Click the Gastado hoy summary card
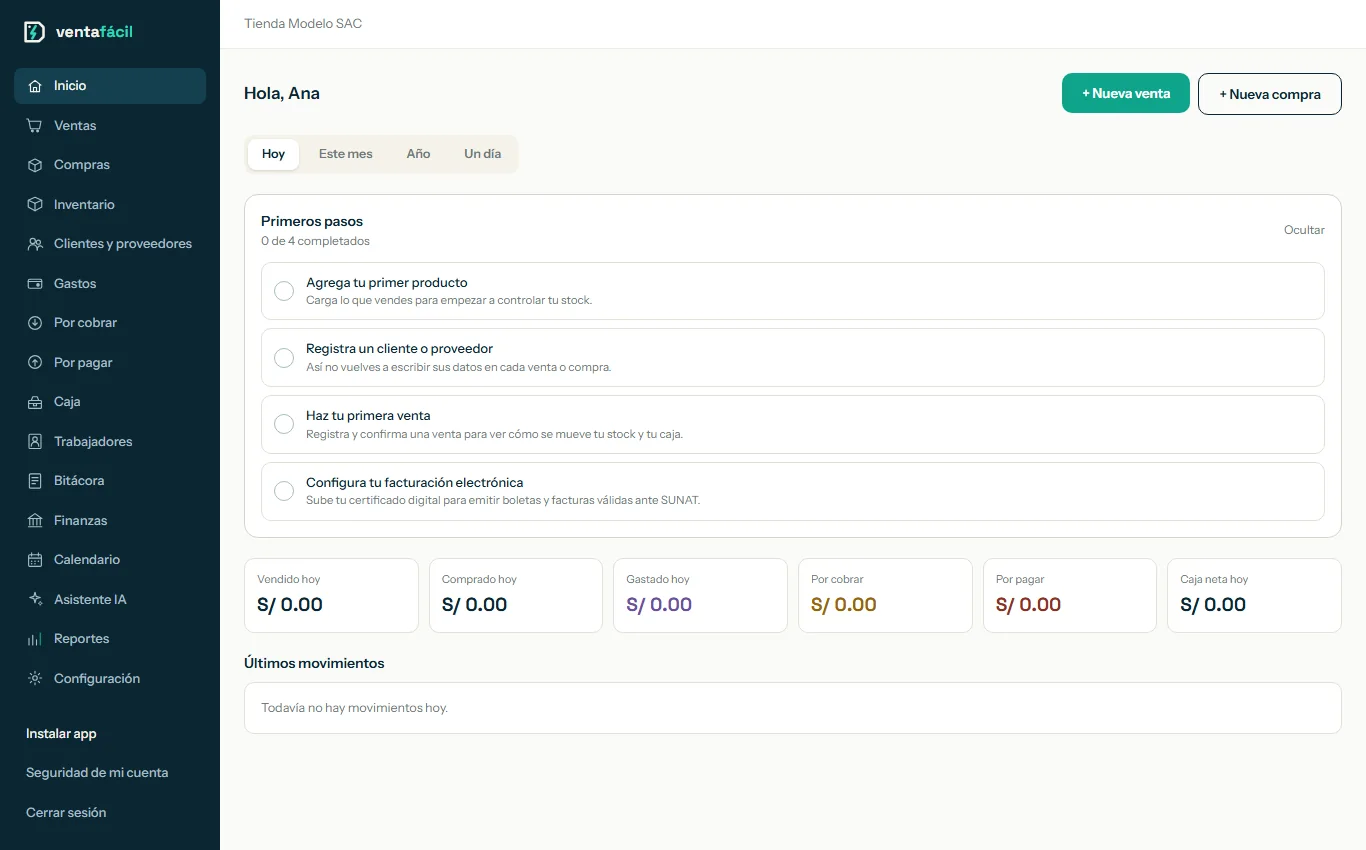 700,595
